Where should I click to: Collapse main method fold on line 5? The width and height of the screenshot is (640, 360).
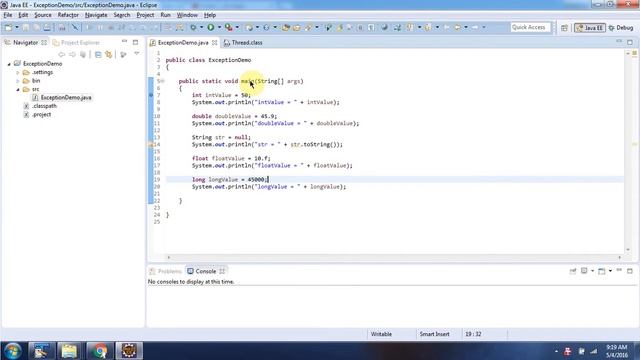point(162,81)
